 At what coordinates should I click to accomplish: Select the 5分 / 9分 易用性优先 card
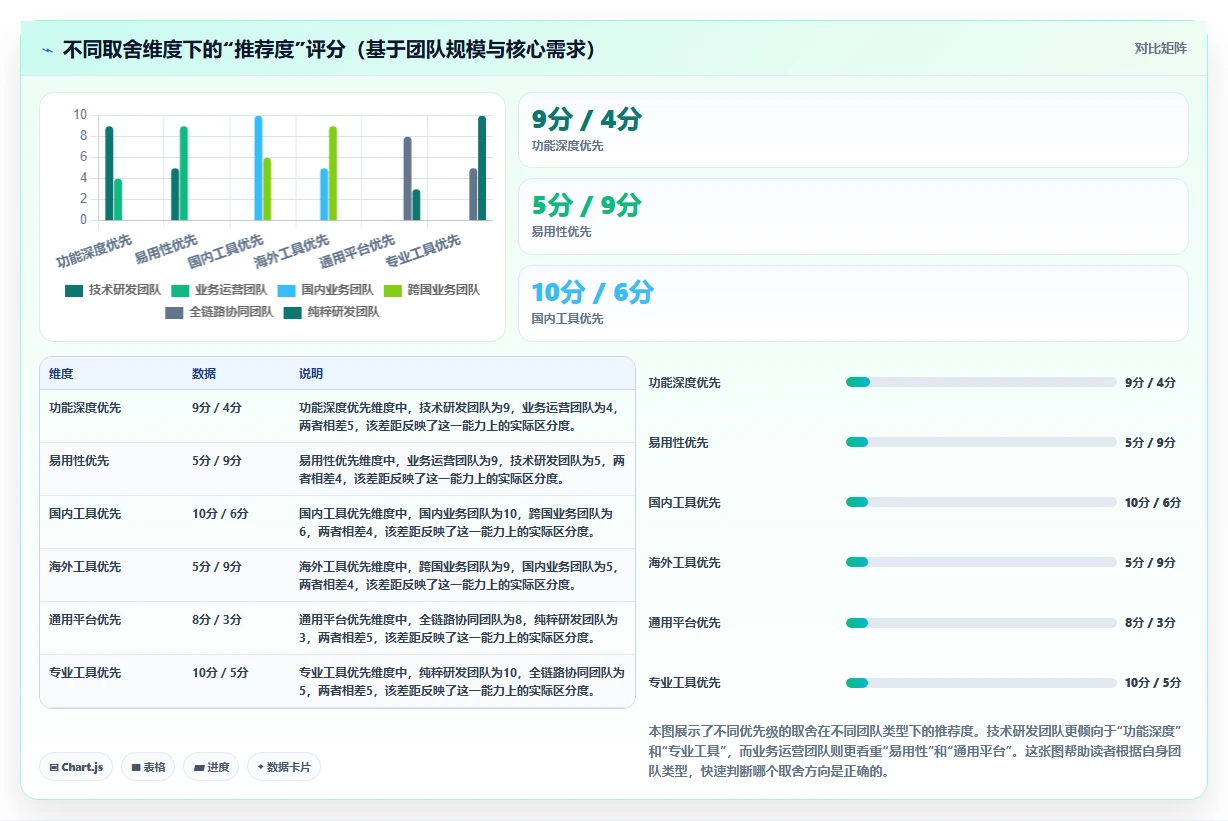click(853, 217)
